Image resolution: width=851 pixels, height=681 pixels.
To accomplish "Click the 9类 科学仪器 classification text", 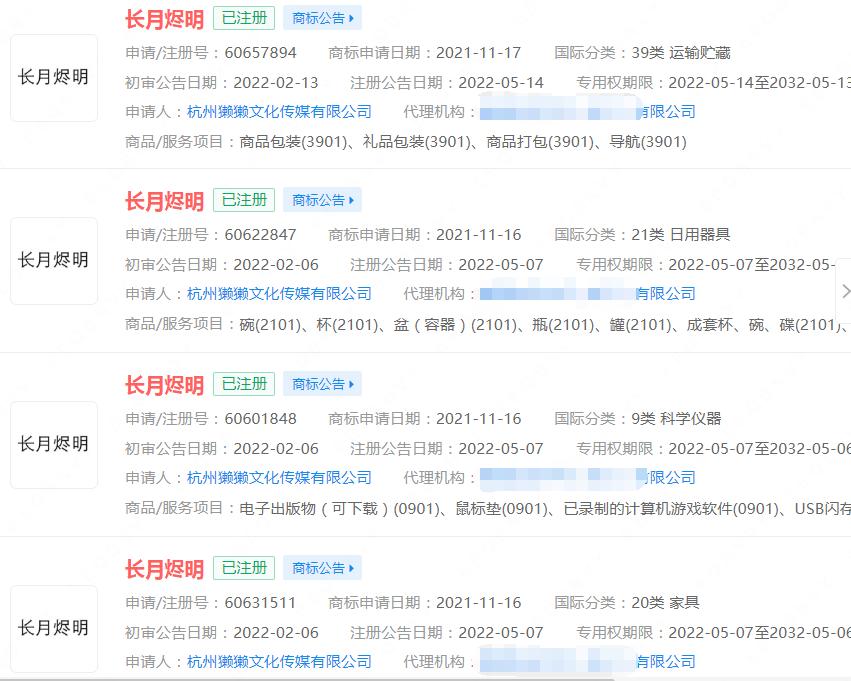I will [676, 418].
